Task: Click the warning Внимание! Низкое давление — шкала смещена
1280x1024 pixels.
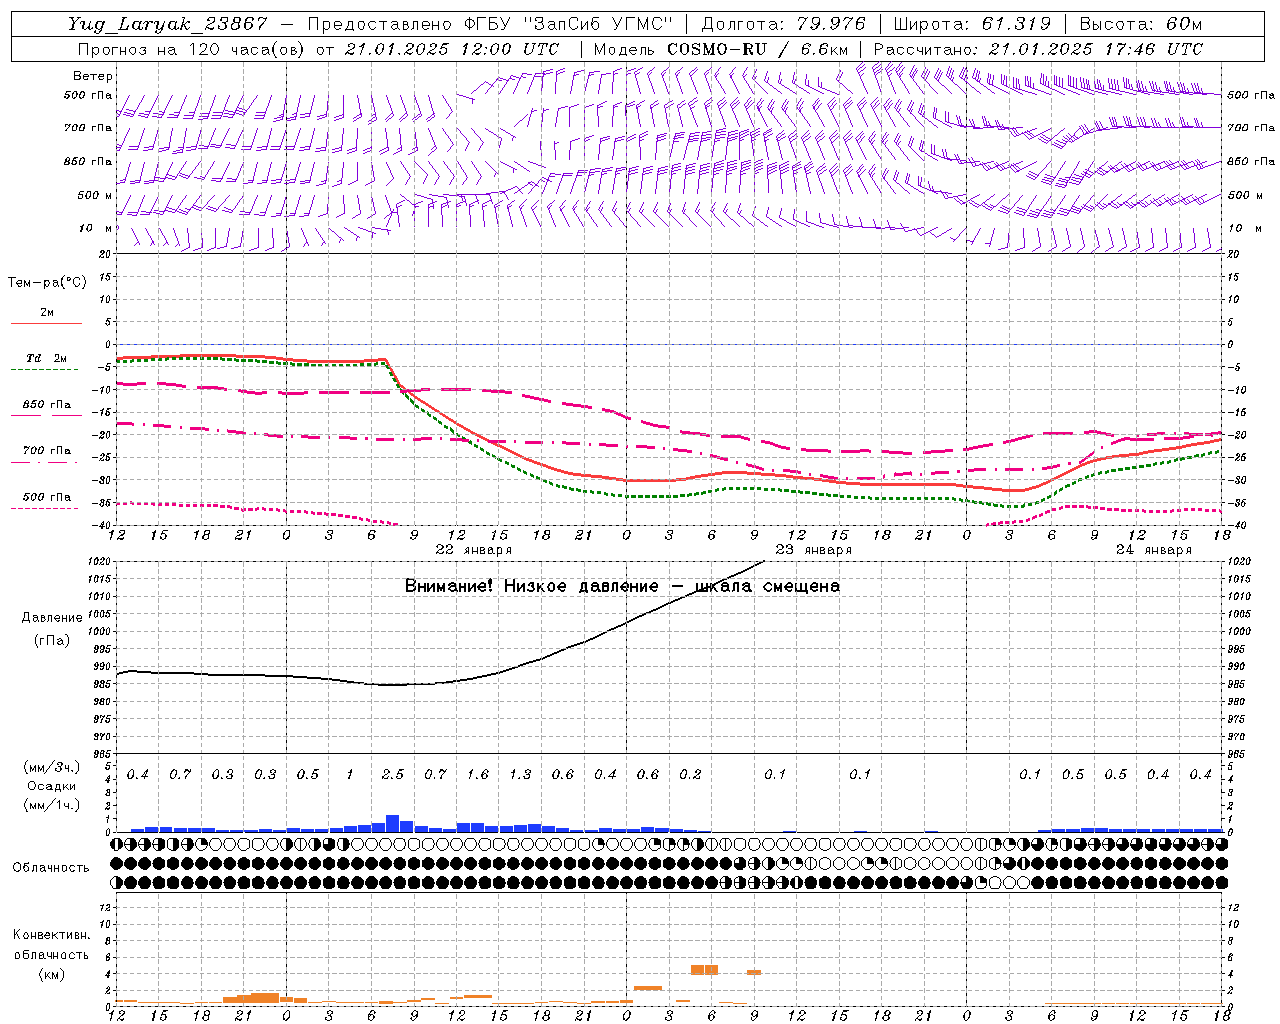Action: click(622, 586)
